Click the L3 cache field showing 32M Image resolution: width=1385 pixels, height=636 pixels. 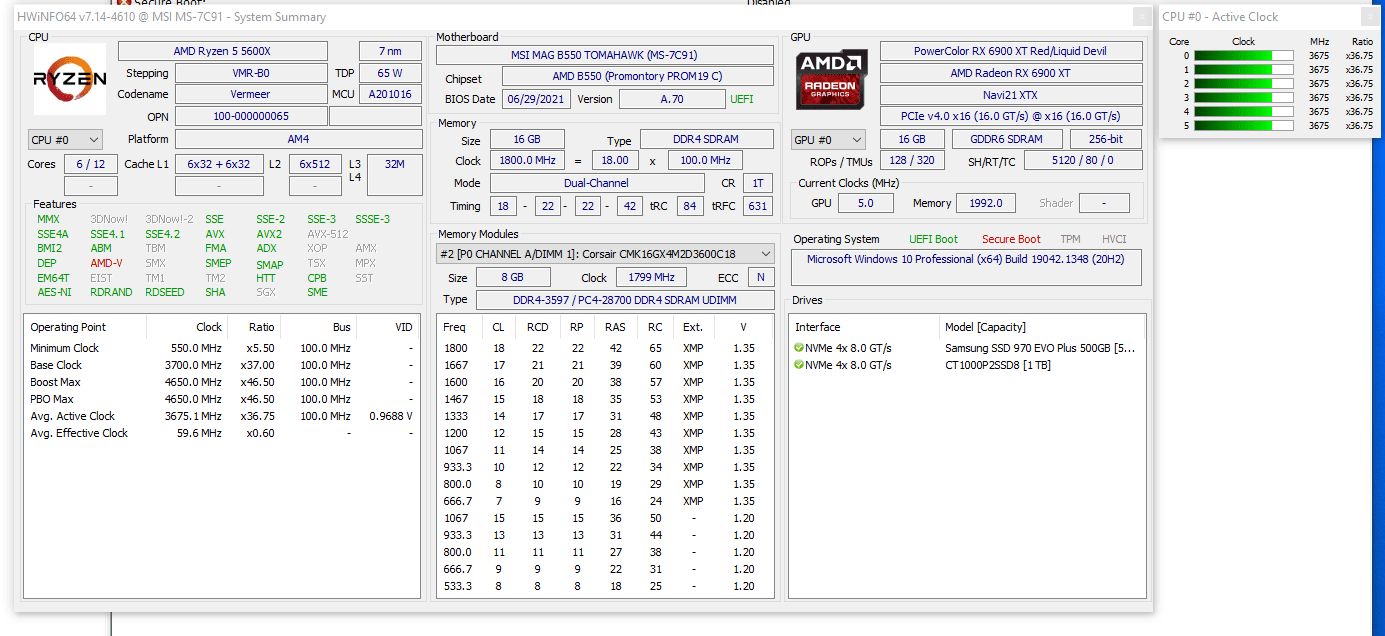pyautogui.click(x=394, y=175)
